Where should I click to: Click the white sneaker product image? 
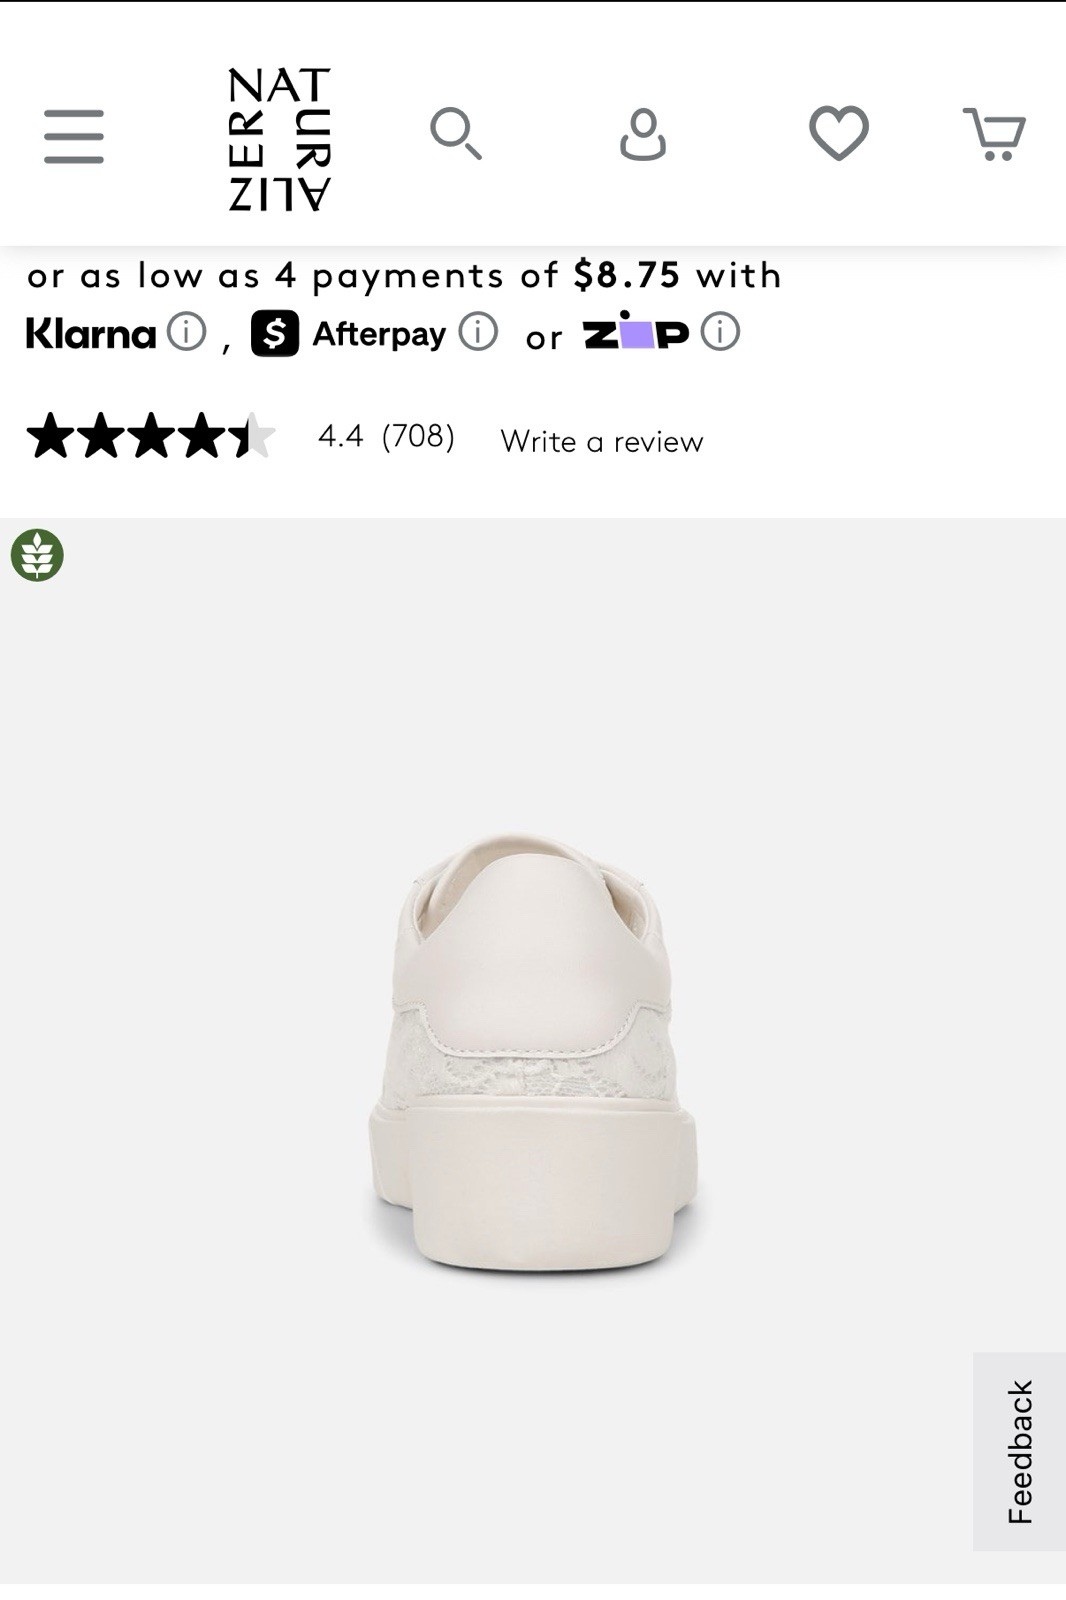pos(533,1050)
